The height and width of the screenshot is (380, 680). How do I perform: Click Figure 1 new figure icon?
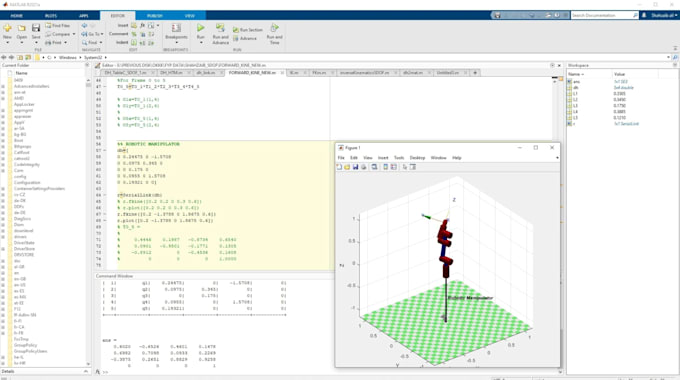point(339,167)
